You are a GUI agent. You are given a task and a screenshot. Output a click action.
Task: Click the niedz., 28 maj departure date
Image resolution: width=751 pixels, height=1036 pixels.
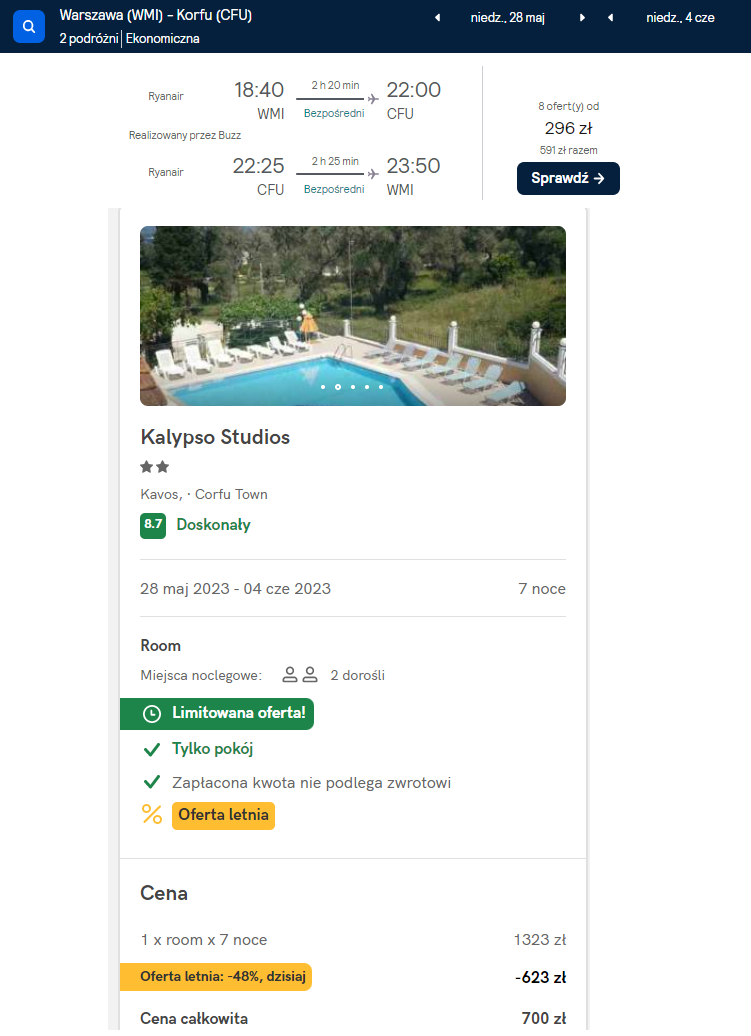[508, 18]
